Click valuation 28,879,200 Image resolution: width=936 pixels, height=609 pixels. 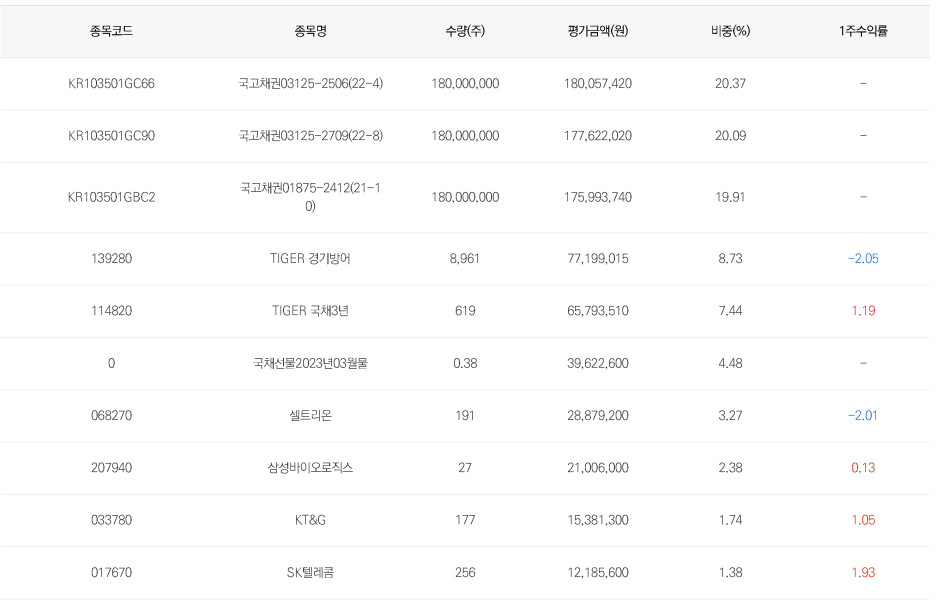pyautogui.click(x=598, y=416)
